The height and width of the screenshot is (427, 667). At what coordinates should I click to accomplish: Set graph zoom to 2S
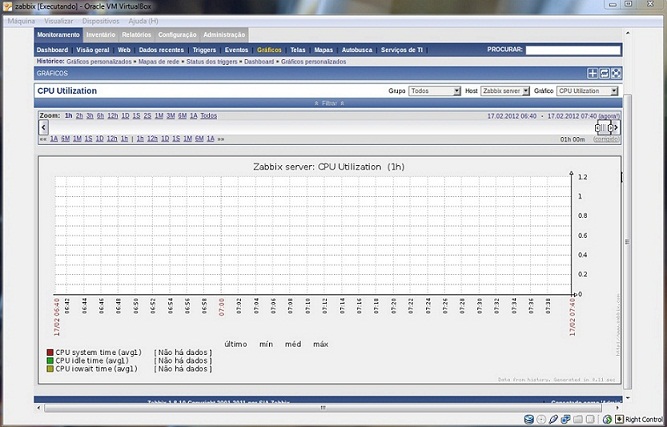pos(147,116)
